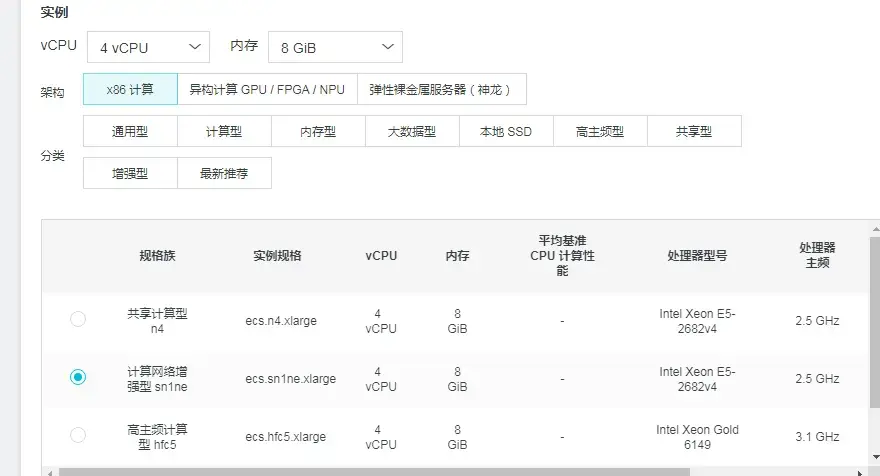Click the 平均基准 CPU 计算性能 header
880x476 pixels.
pyautogui.click(x=562, y=255)
